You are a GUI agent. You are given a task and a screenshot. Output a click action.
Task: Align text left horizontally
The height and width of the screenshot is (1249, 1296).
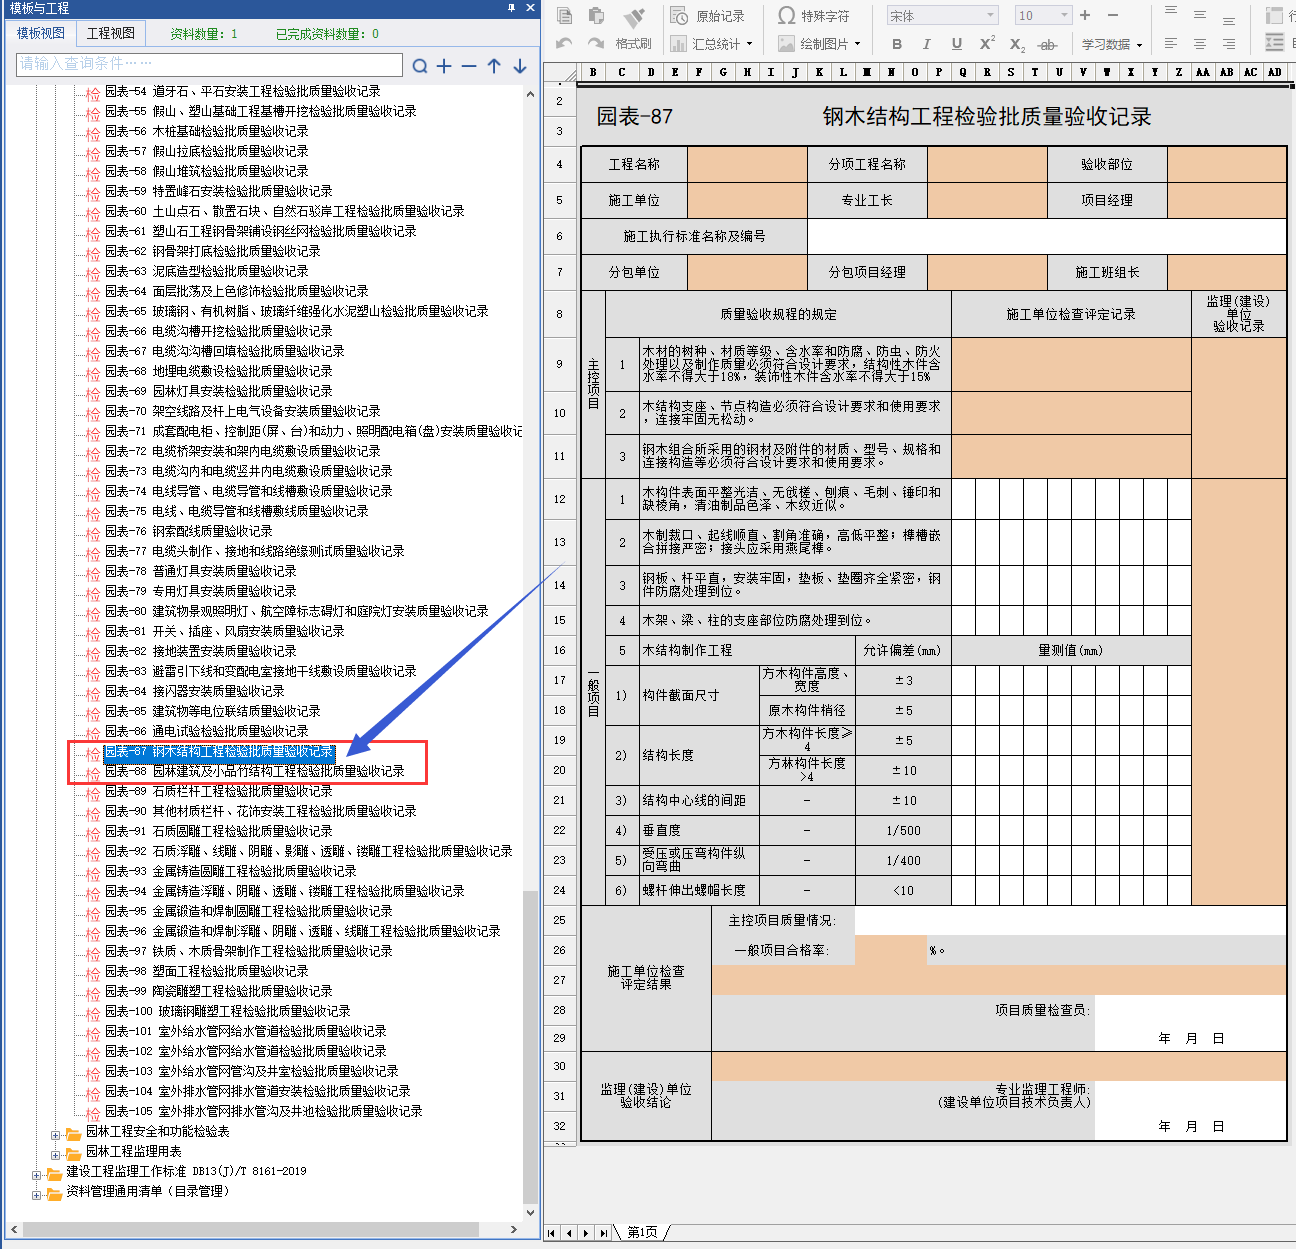1171,44
